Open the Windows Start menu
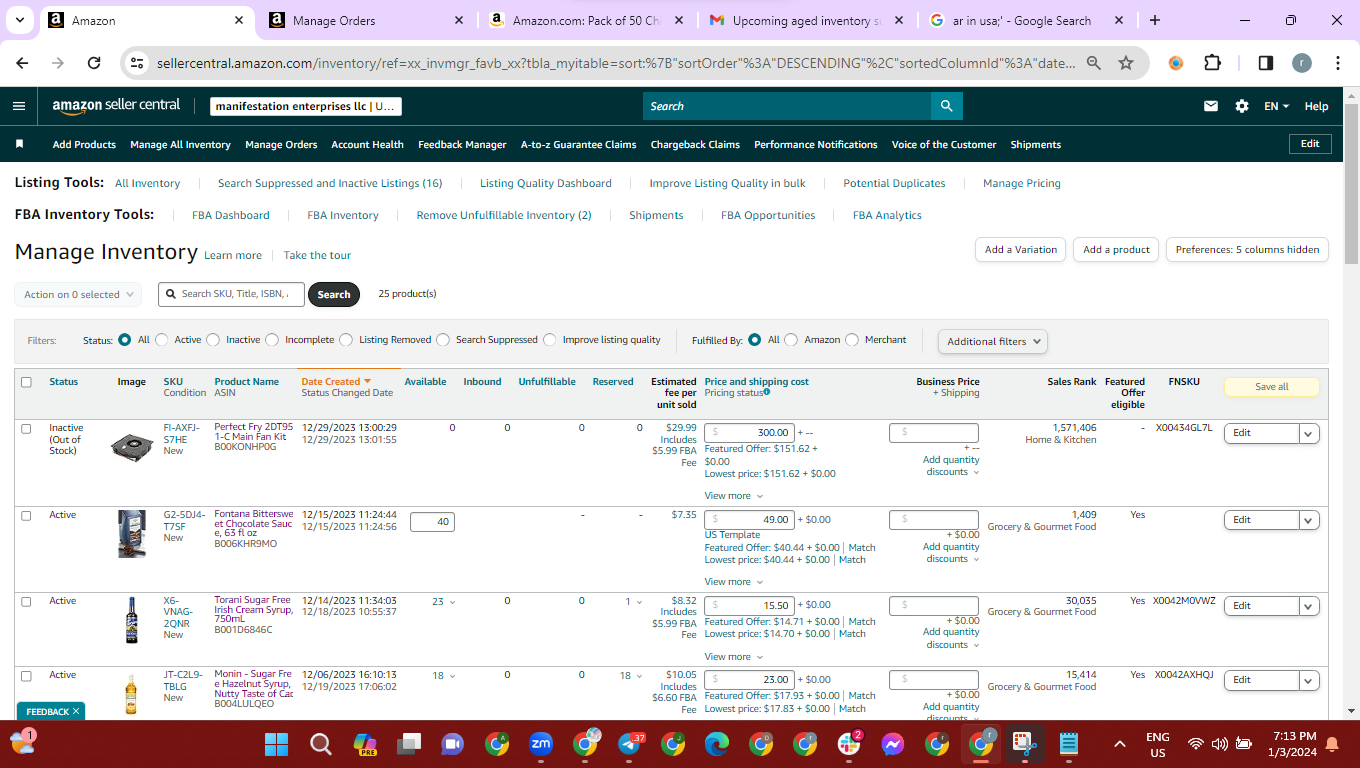 pos(276,744)
